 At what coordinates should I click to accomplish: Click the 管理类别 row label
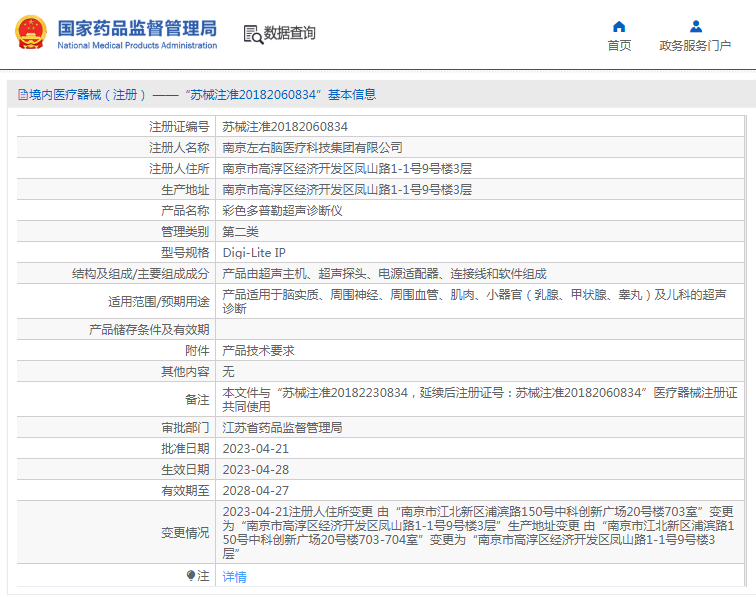point(185,232)
